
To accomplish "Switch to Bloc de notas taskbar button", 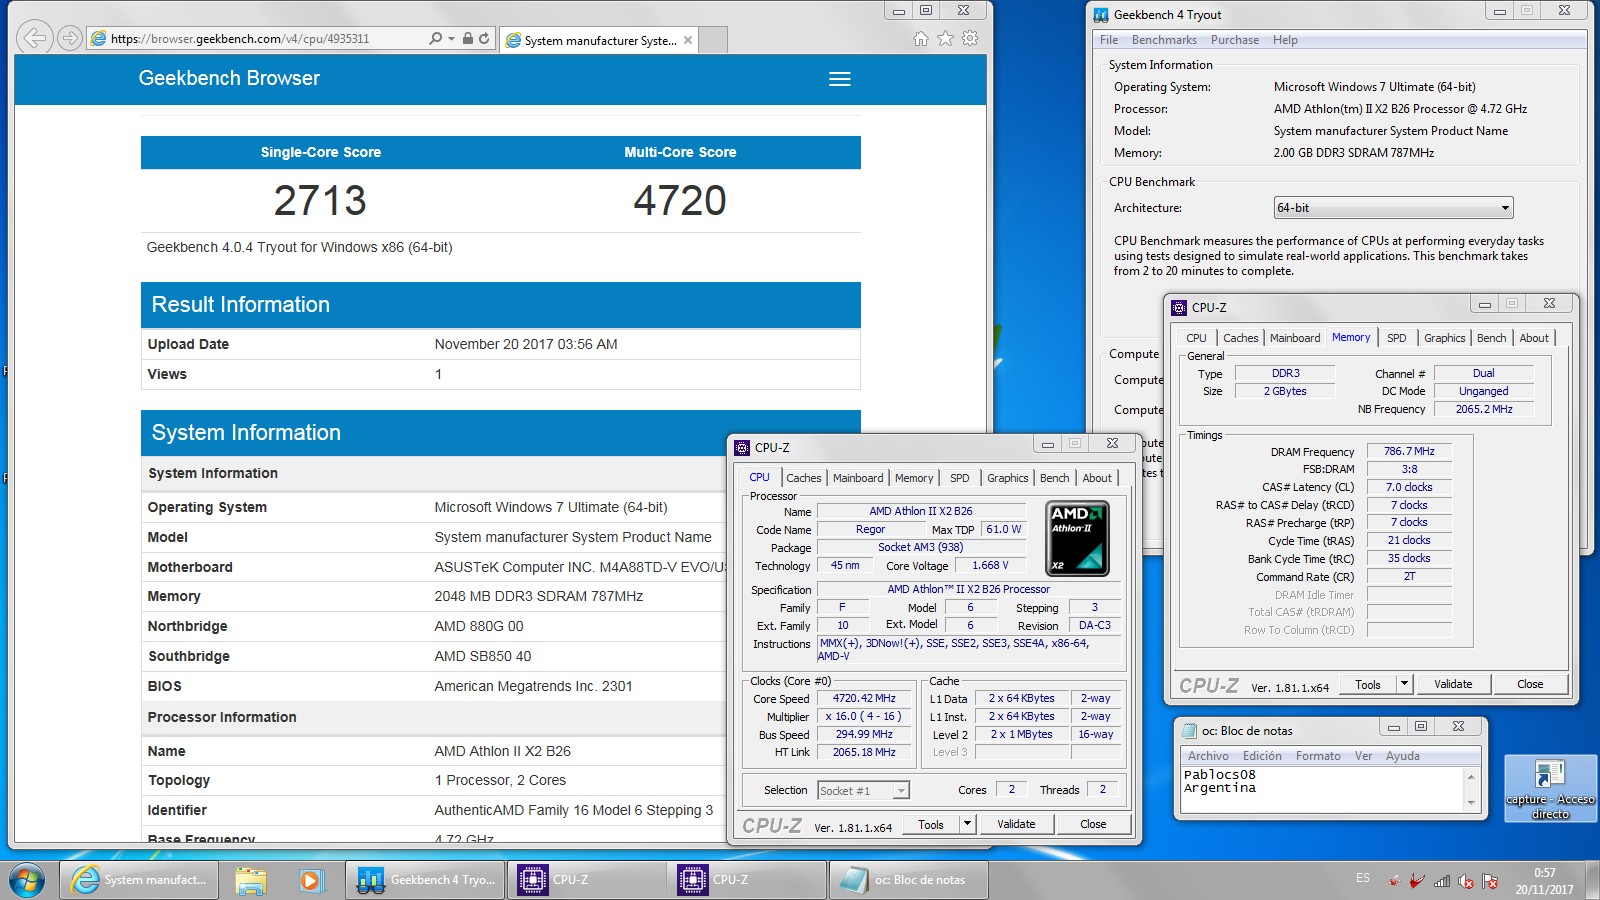I will point(908,880).
